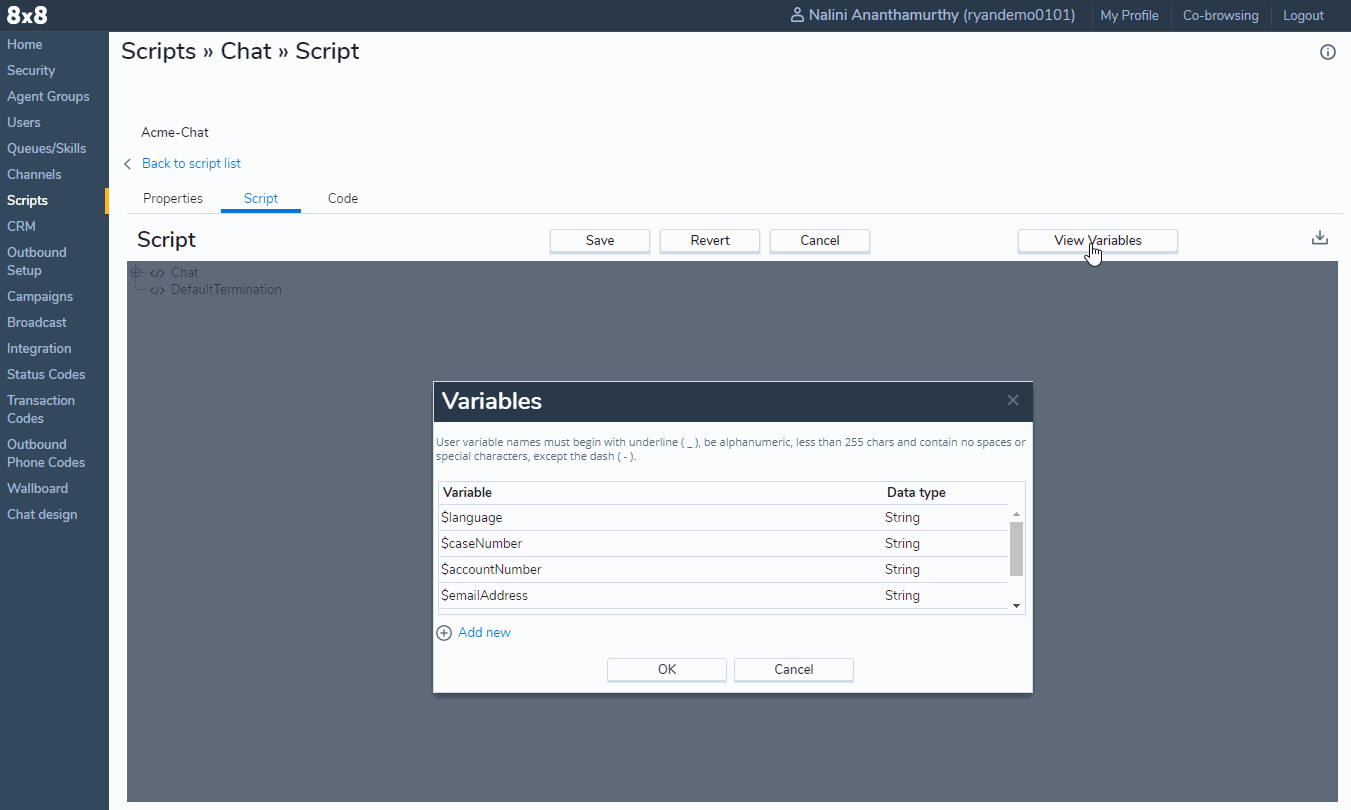Click the Add new link

(484, 632)
